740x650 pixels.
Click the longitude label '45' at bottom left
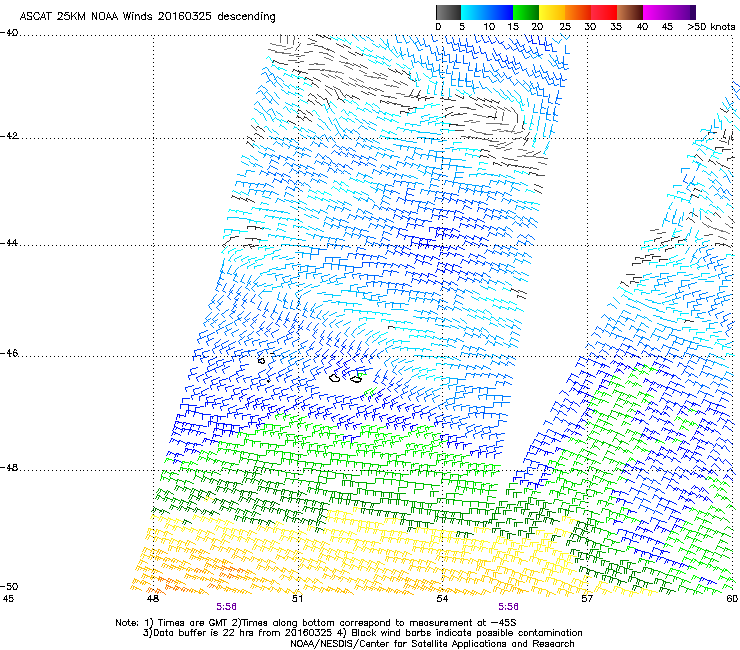point(8,599)
